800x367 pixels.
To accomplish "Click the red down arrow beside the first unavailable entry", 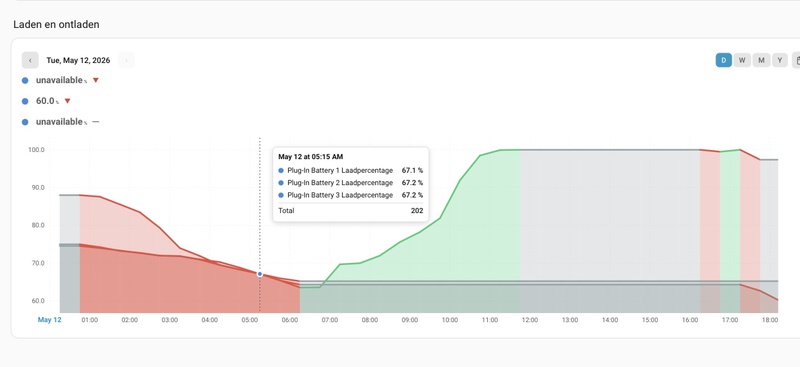I will pyautogui.click(x=95, y=80).
